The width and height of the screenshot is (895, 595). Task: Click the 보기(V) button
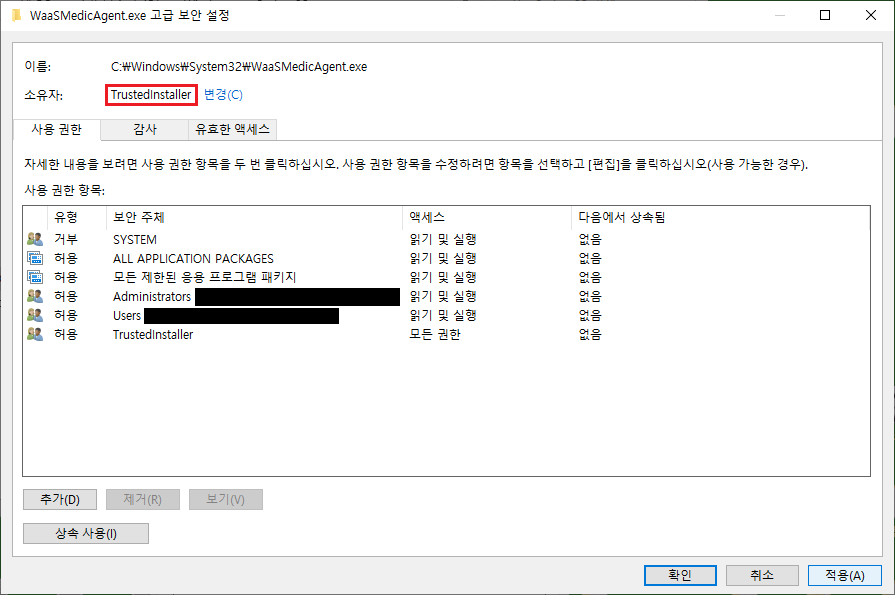[225, 500]
